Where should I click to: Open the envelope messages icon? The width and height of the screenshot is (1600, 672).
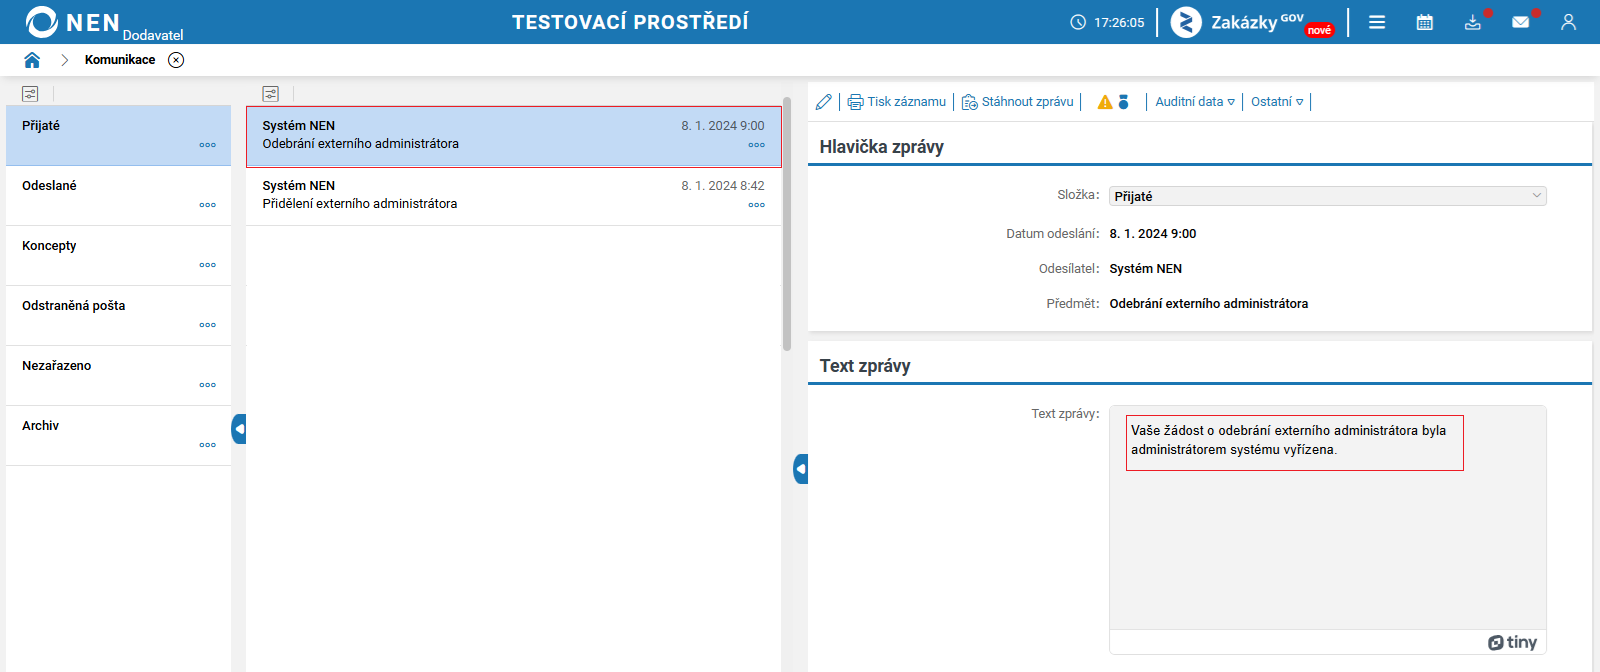pyautogui.click(x=1521, y=22)
